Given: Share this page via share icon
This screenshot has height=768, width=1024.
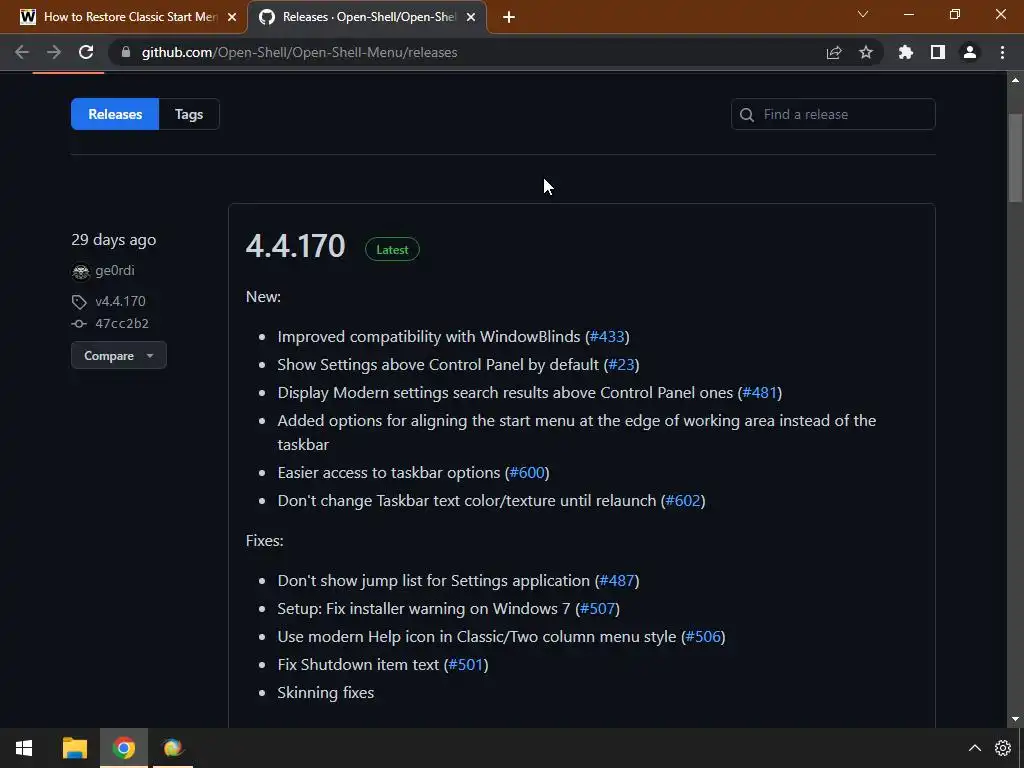Looking at the screenshot, I should [834, 52].
